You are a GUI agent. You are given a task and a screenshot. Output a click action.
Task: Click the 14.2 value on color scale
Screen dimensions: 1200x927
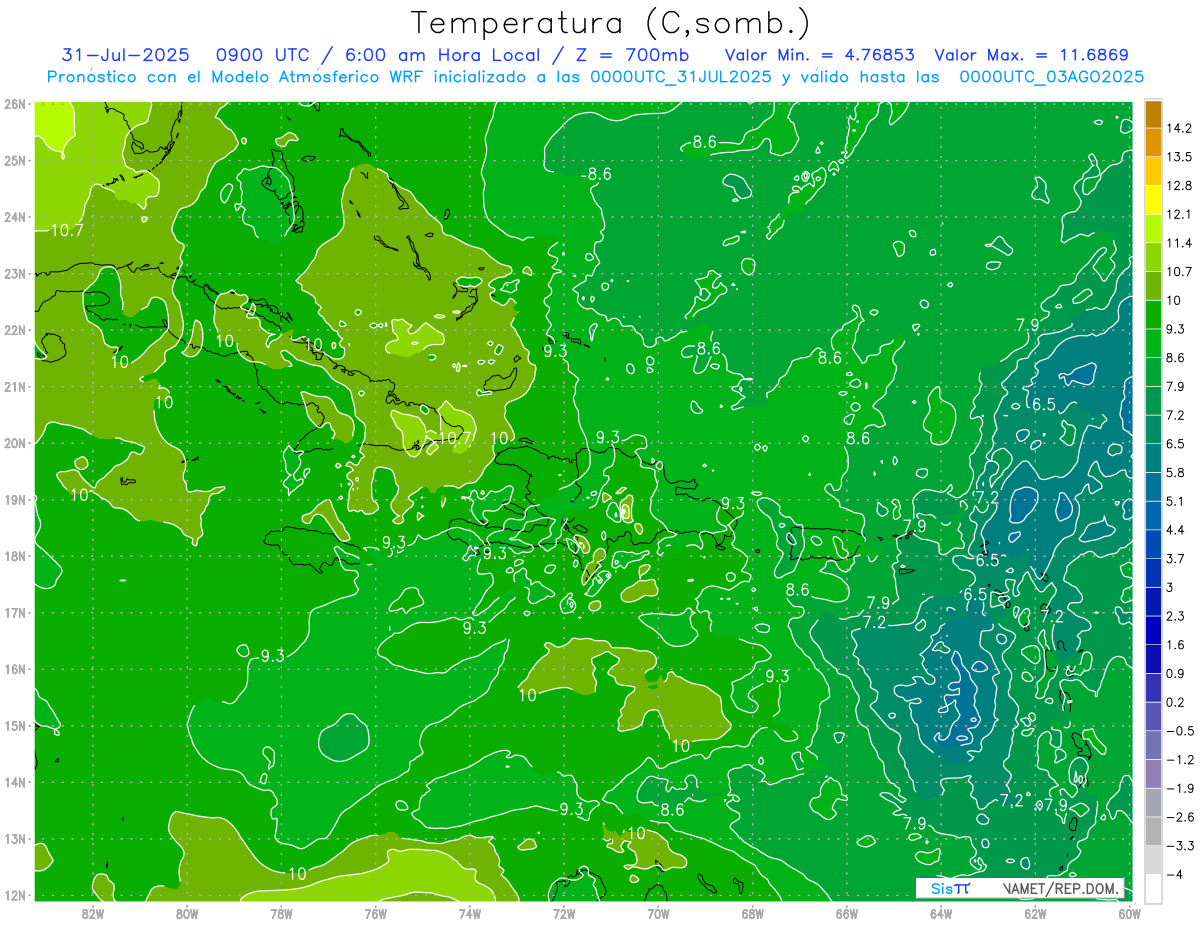pos(1179,128)
